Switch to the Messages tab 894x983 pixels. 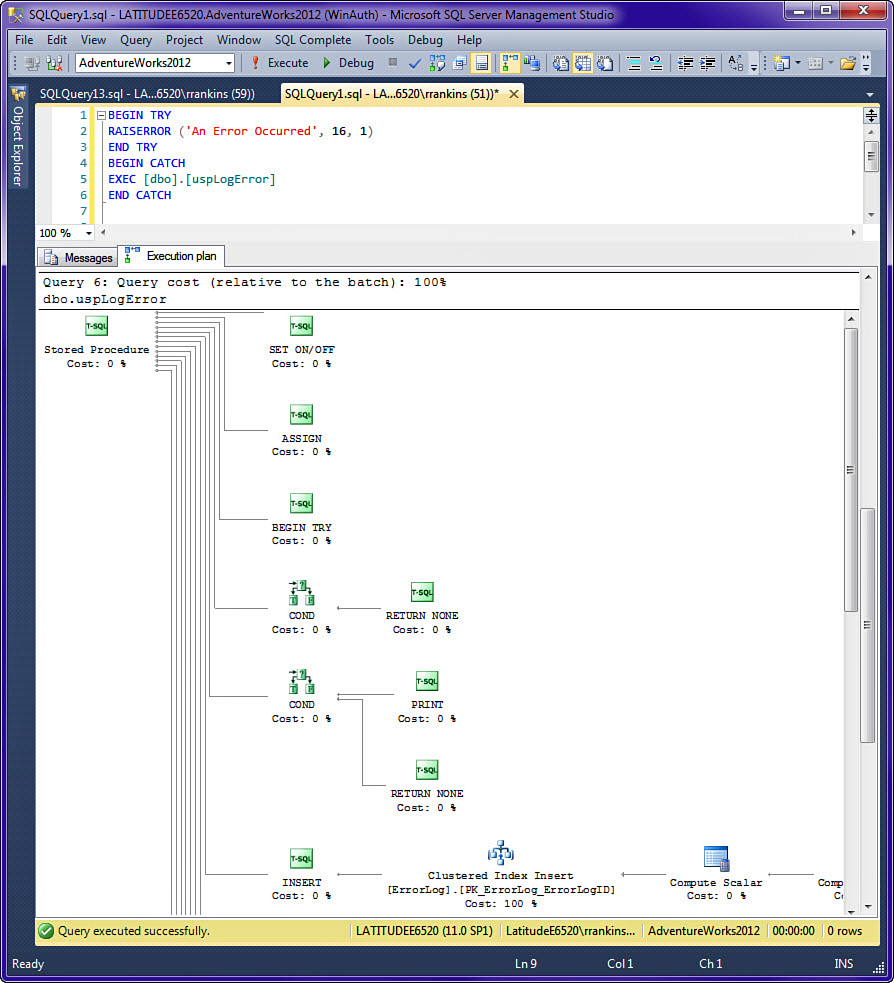pyautogui.click(x=78, y=257)
